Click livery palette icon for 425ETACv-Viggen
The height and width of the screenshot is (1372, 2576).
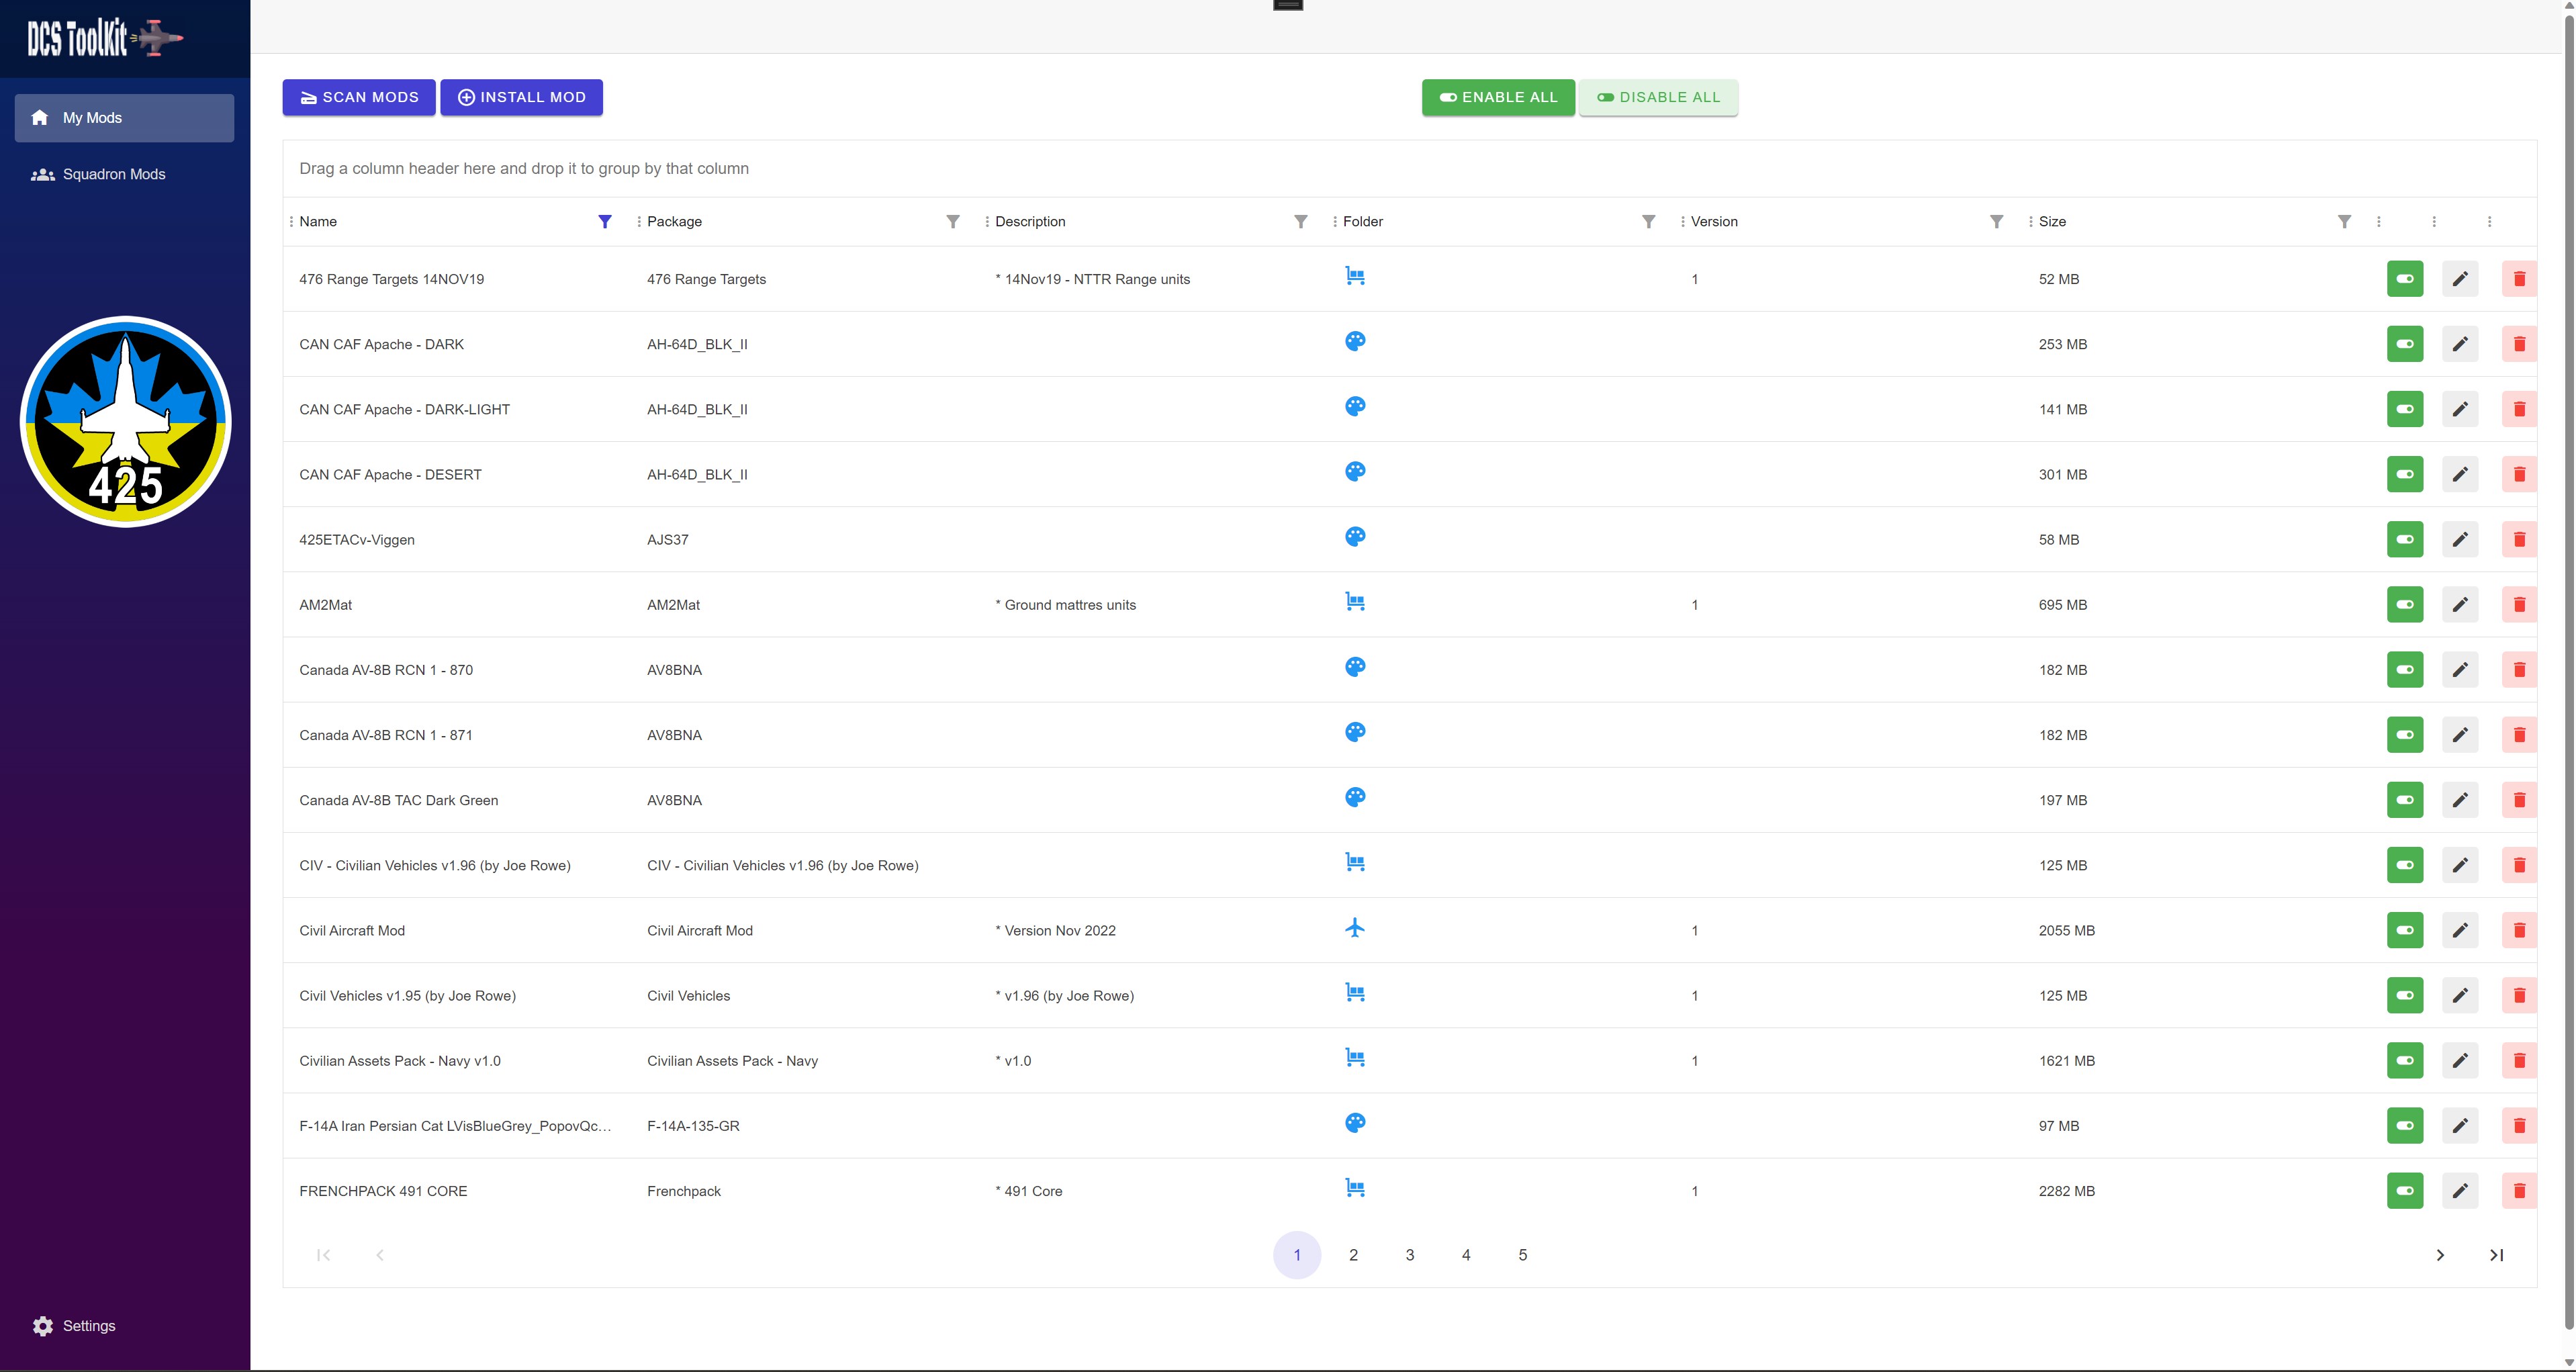pyautogui.click(x=1355, y=536)
